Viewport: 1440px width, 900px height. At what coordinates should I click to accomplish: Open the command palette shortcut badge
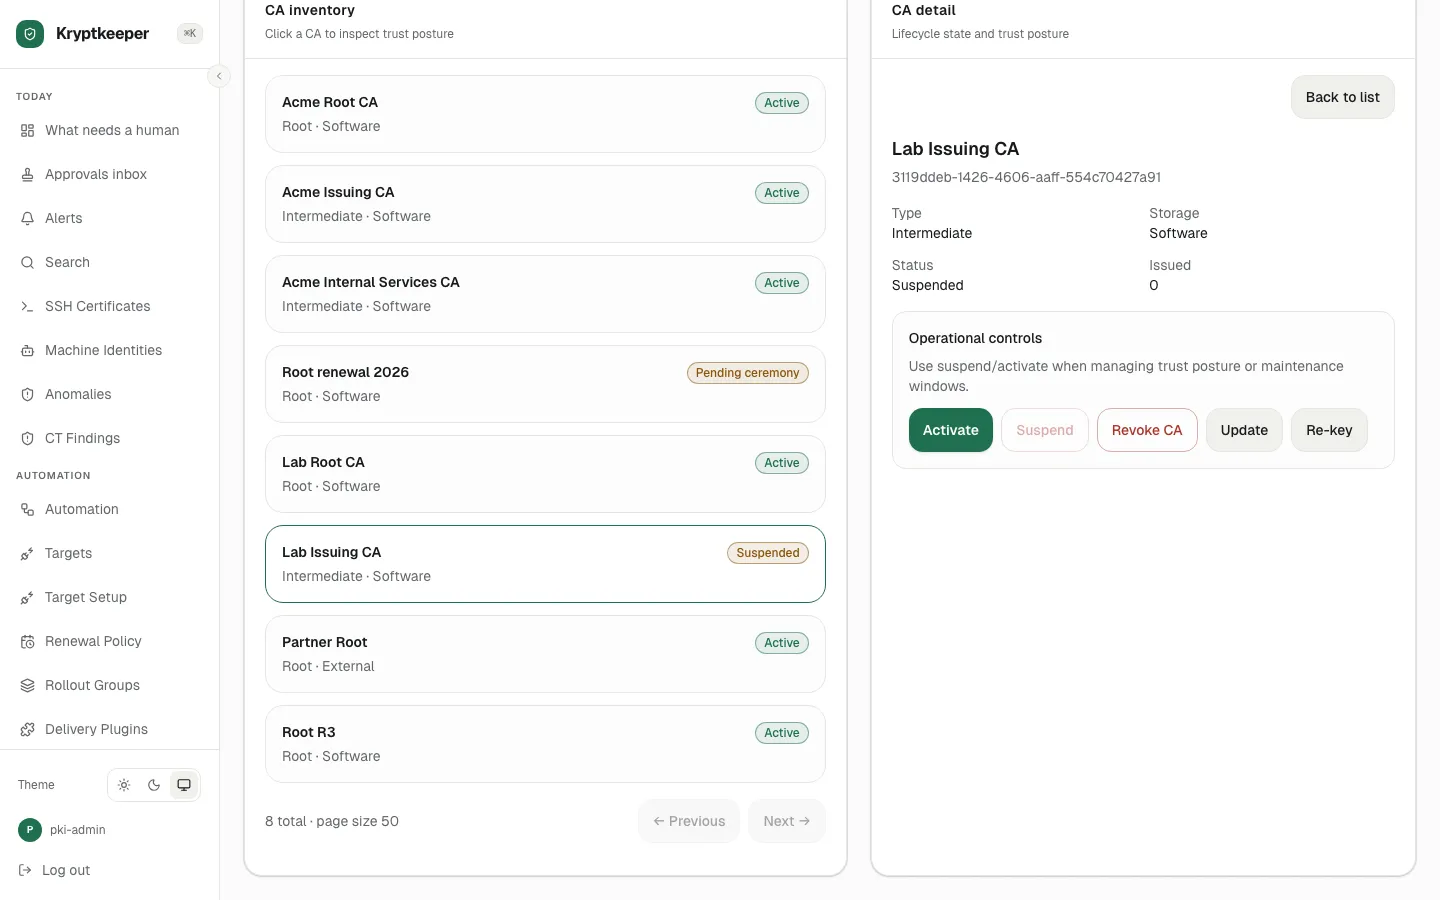coord(190,34)
